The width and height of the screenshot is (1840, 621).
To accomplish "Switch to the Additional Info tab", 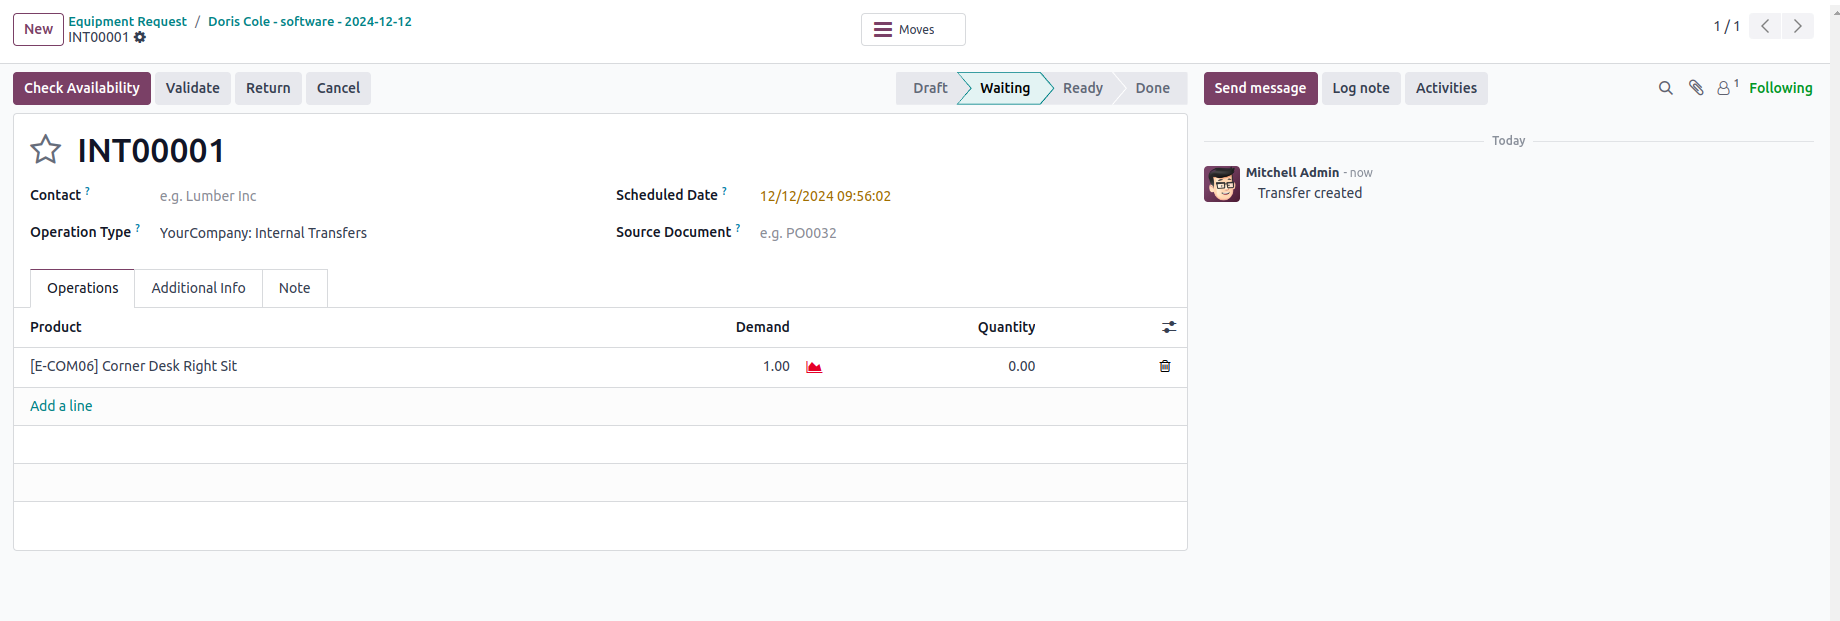I will click(198, 288).
